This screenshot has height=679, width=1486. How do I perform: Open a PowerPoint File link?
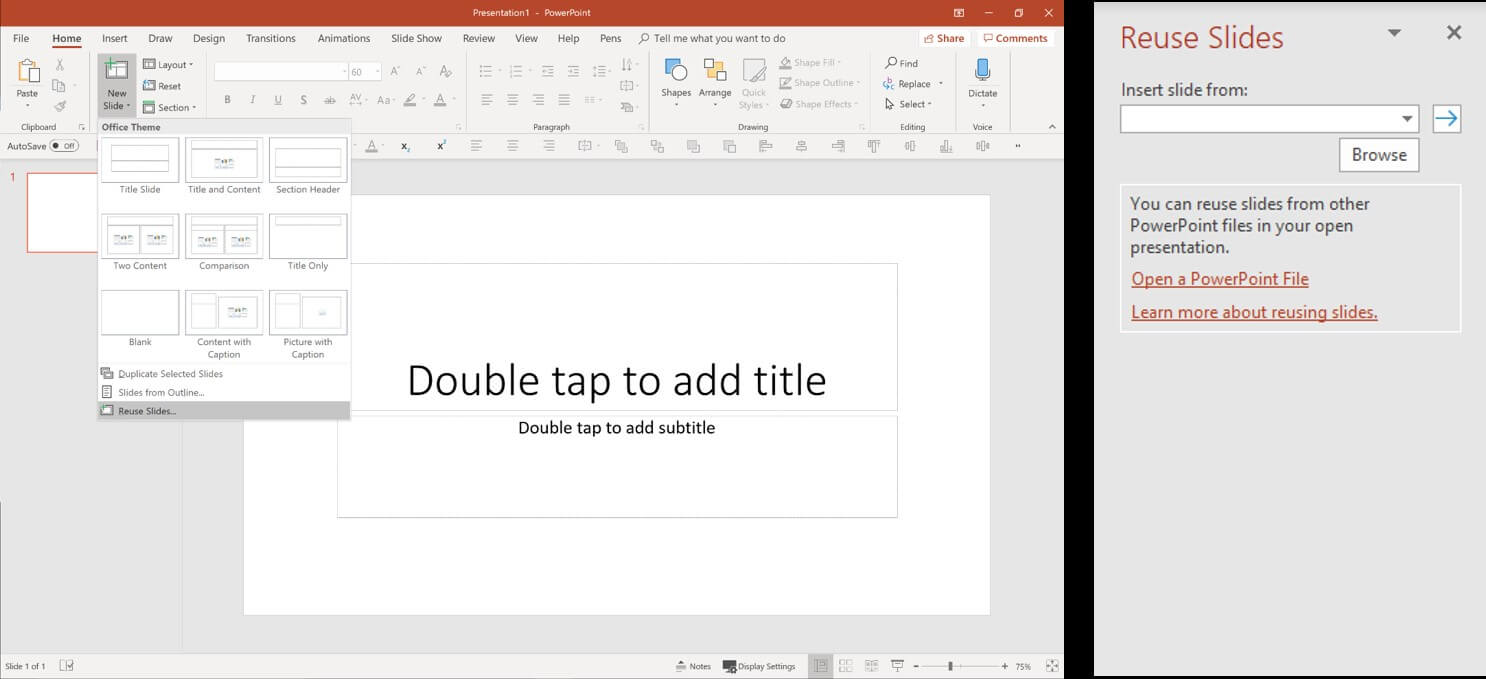point(1220,279)
